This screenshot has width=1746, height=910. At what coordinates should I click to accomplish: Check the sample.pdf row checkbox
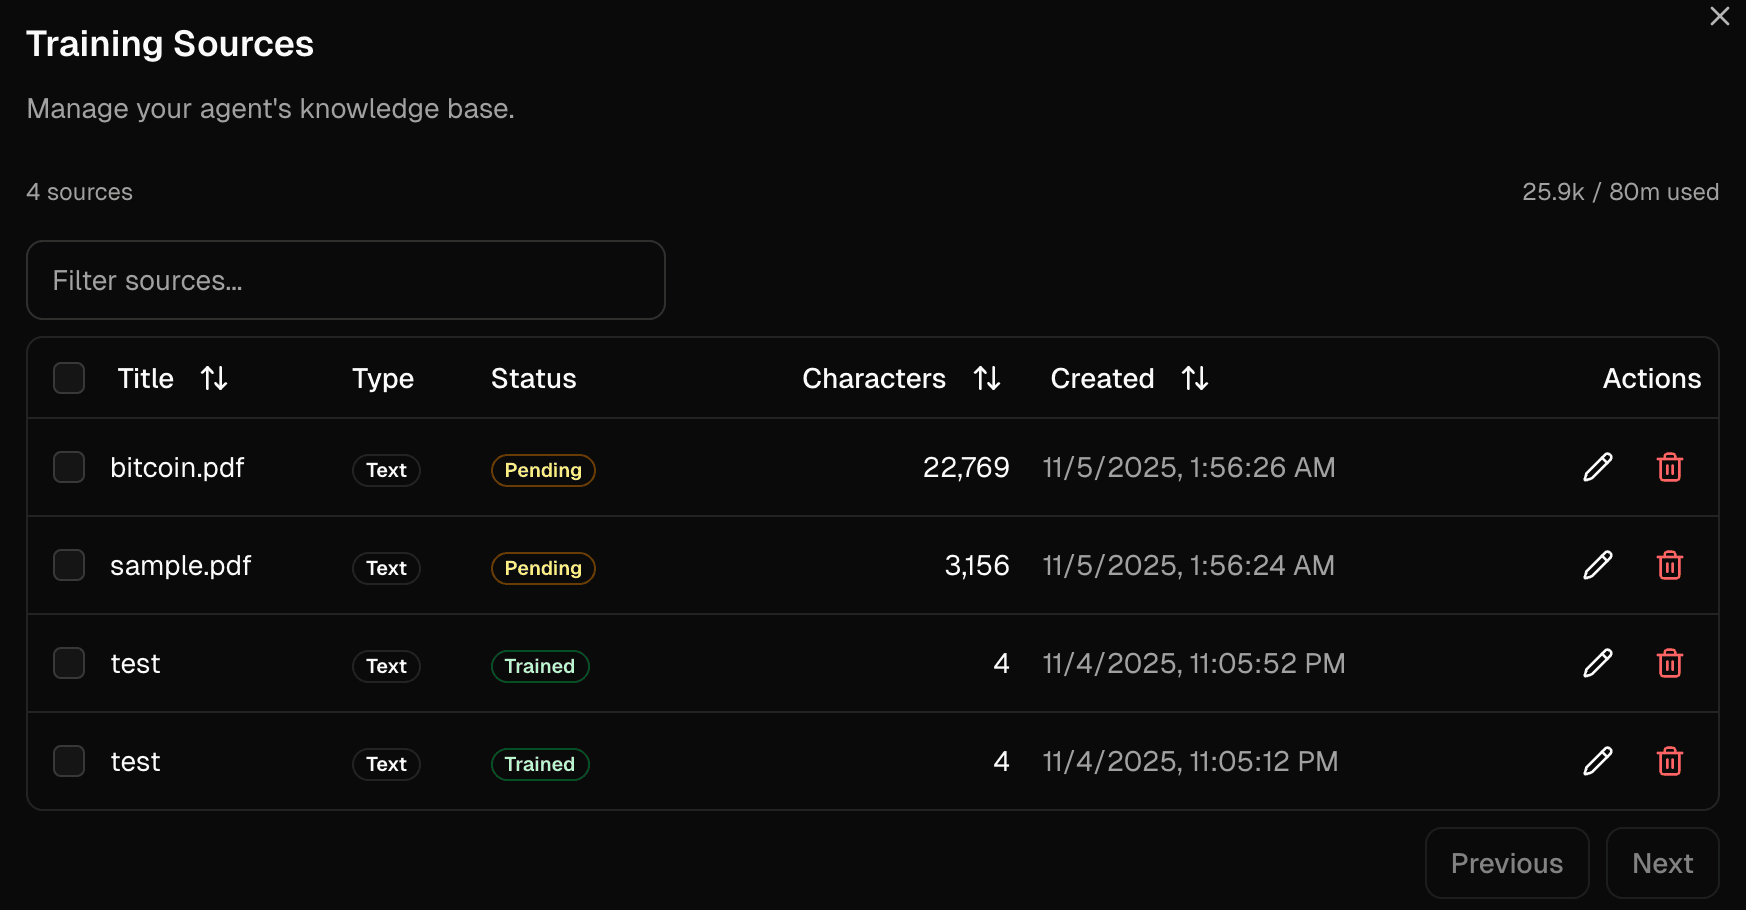69,565
